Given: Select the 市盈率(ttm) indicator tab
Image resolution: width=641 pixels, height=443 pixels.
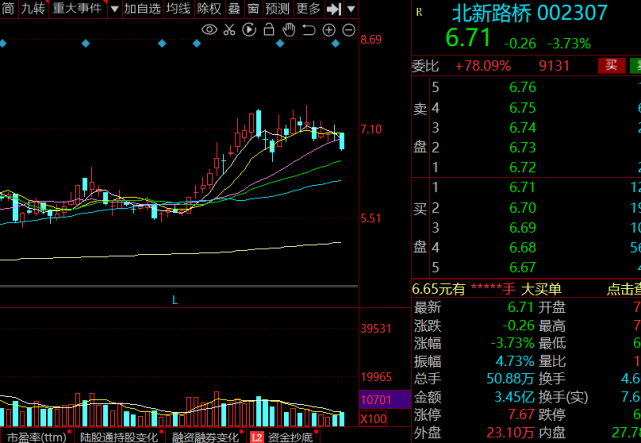Looking at the screenshot, I should click(x=37, y=437).
